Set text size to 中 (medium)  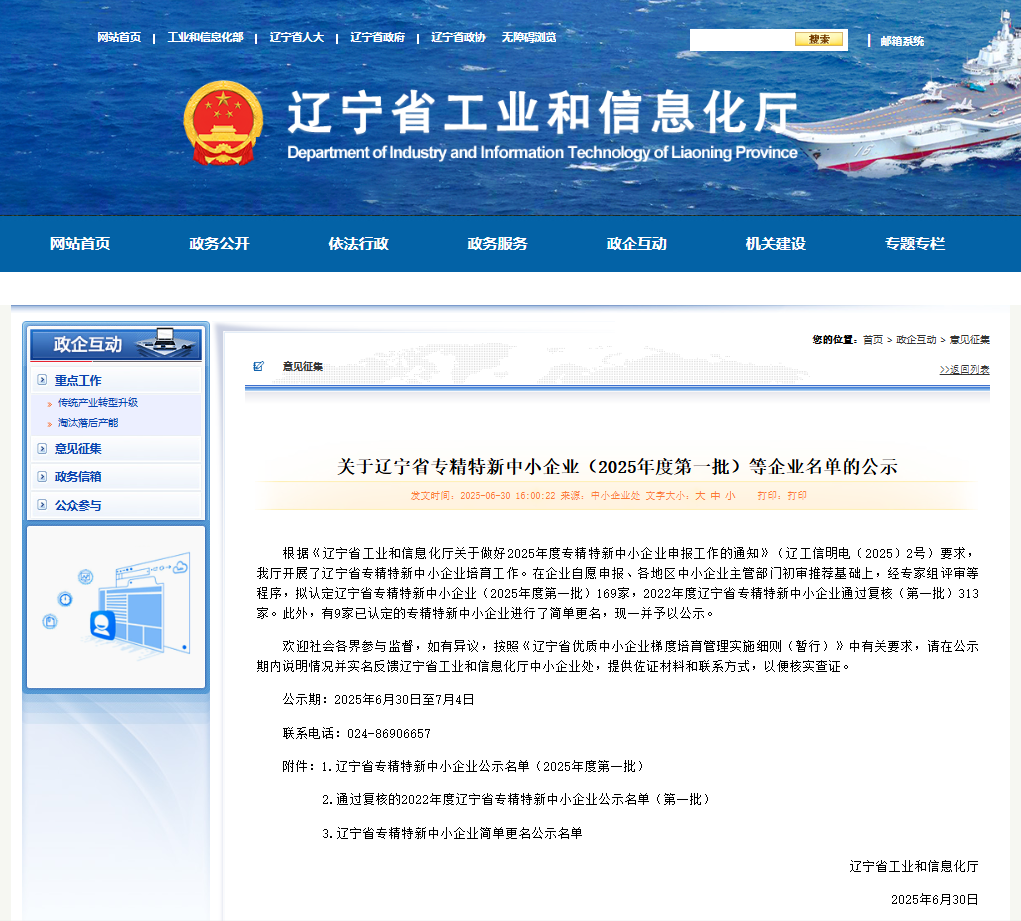[x=715, y=496]
